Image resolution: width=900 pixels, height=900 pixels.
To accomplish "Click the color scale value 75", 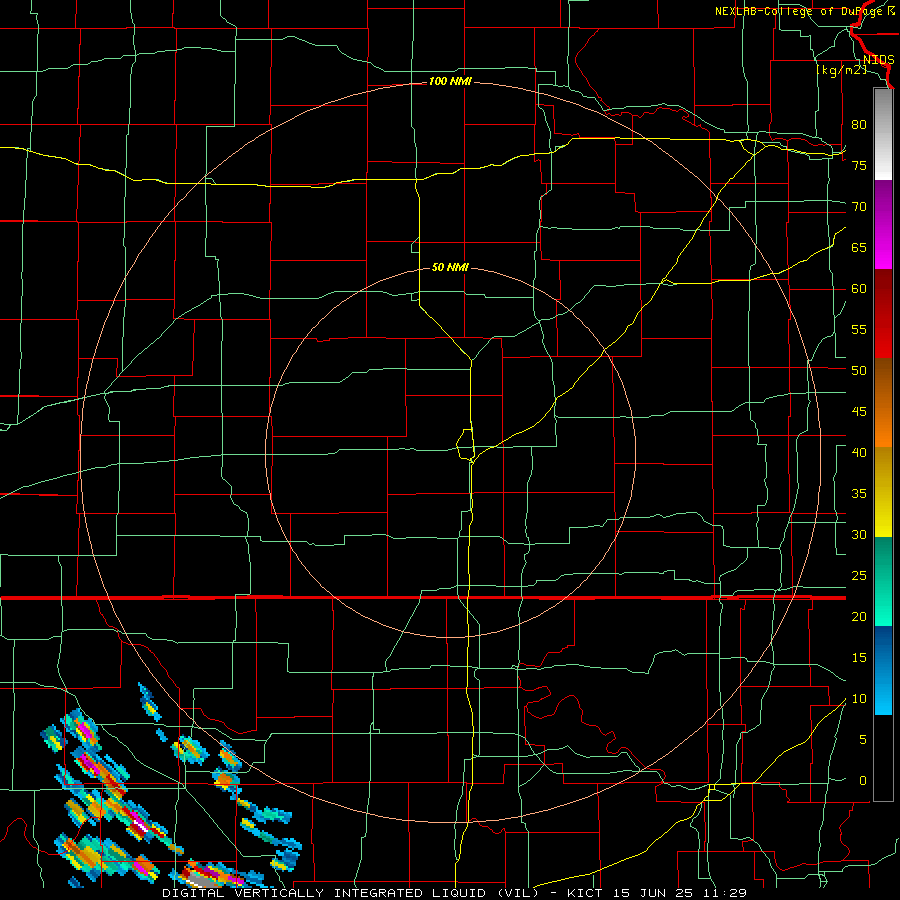I will click(x=859, y=165).
